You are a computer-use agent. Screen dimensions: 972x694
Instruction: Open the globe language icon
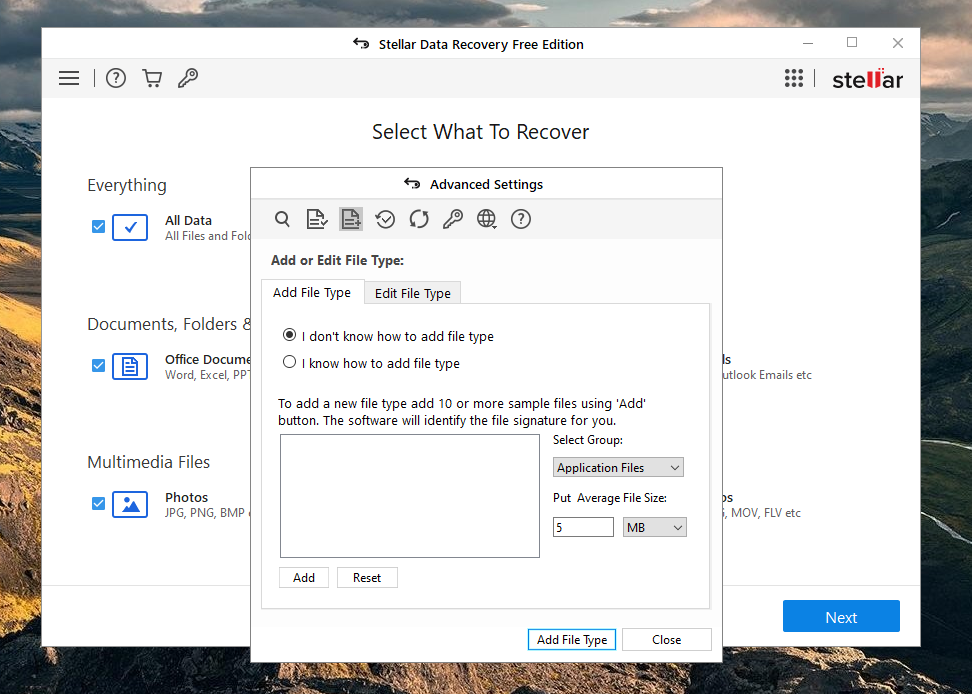(x=487, y=219)
